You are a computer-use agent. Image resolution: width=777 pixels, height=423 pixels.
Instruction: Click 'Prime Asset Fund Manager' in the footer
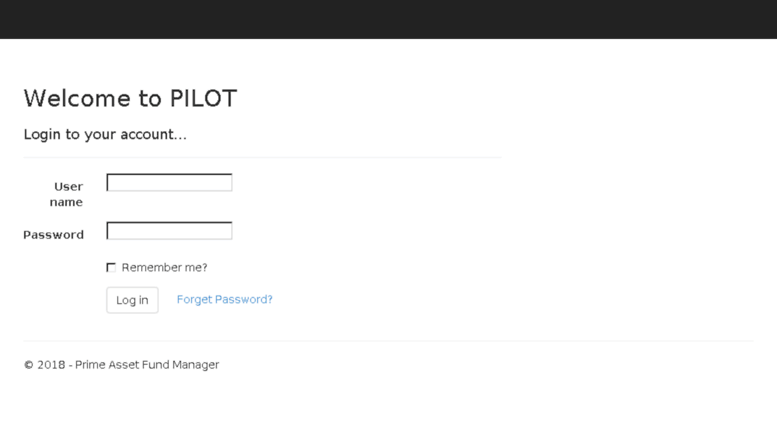pyautogui.click(x=147, y=365)
